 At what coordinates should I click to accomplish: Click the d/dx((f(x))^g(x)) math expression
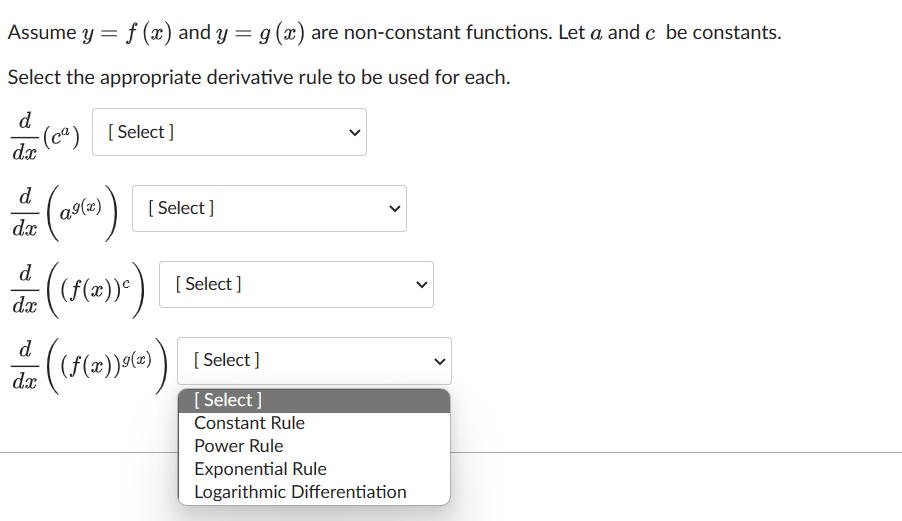click(89, 366)
